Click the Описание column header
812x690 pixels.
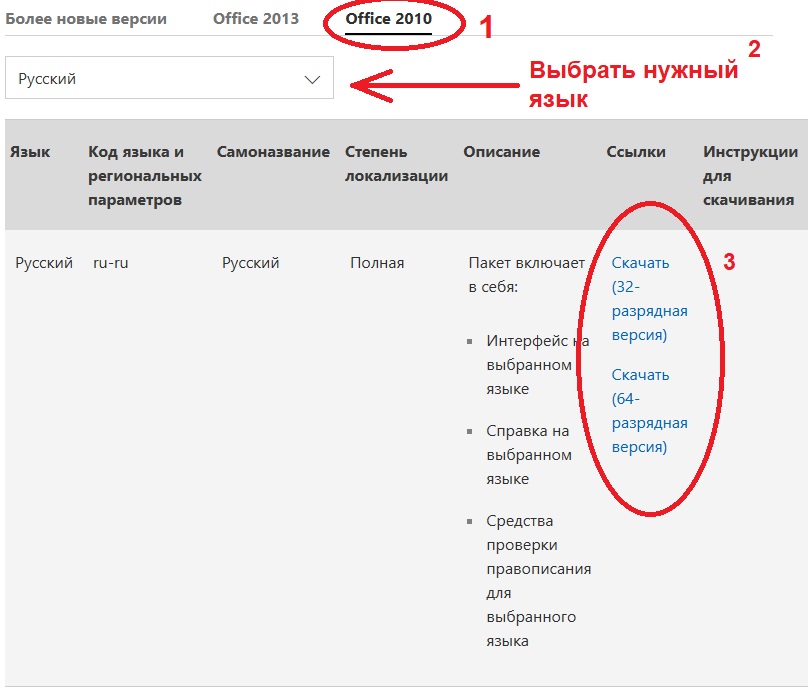click(x=501, y=152)
